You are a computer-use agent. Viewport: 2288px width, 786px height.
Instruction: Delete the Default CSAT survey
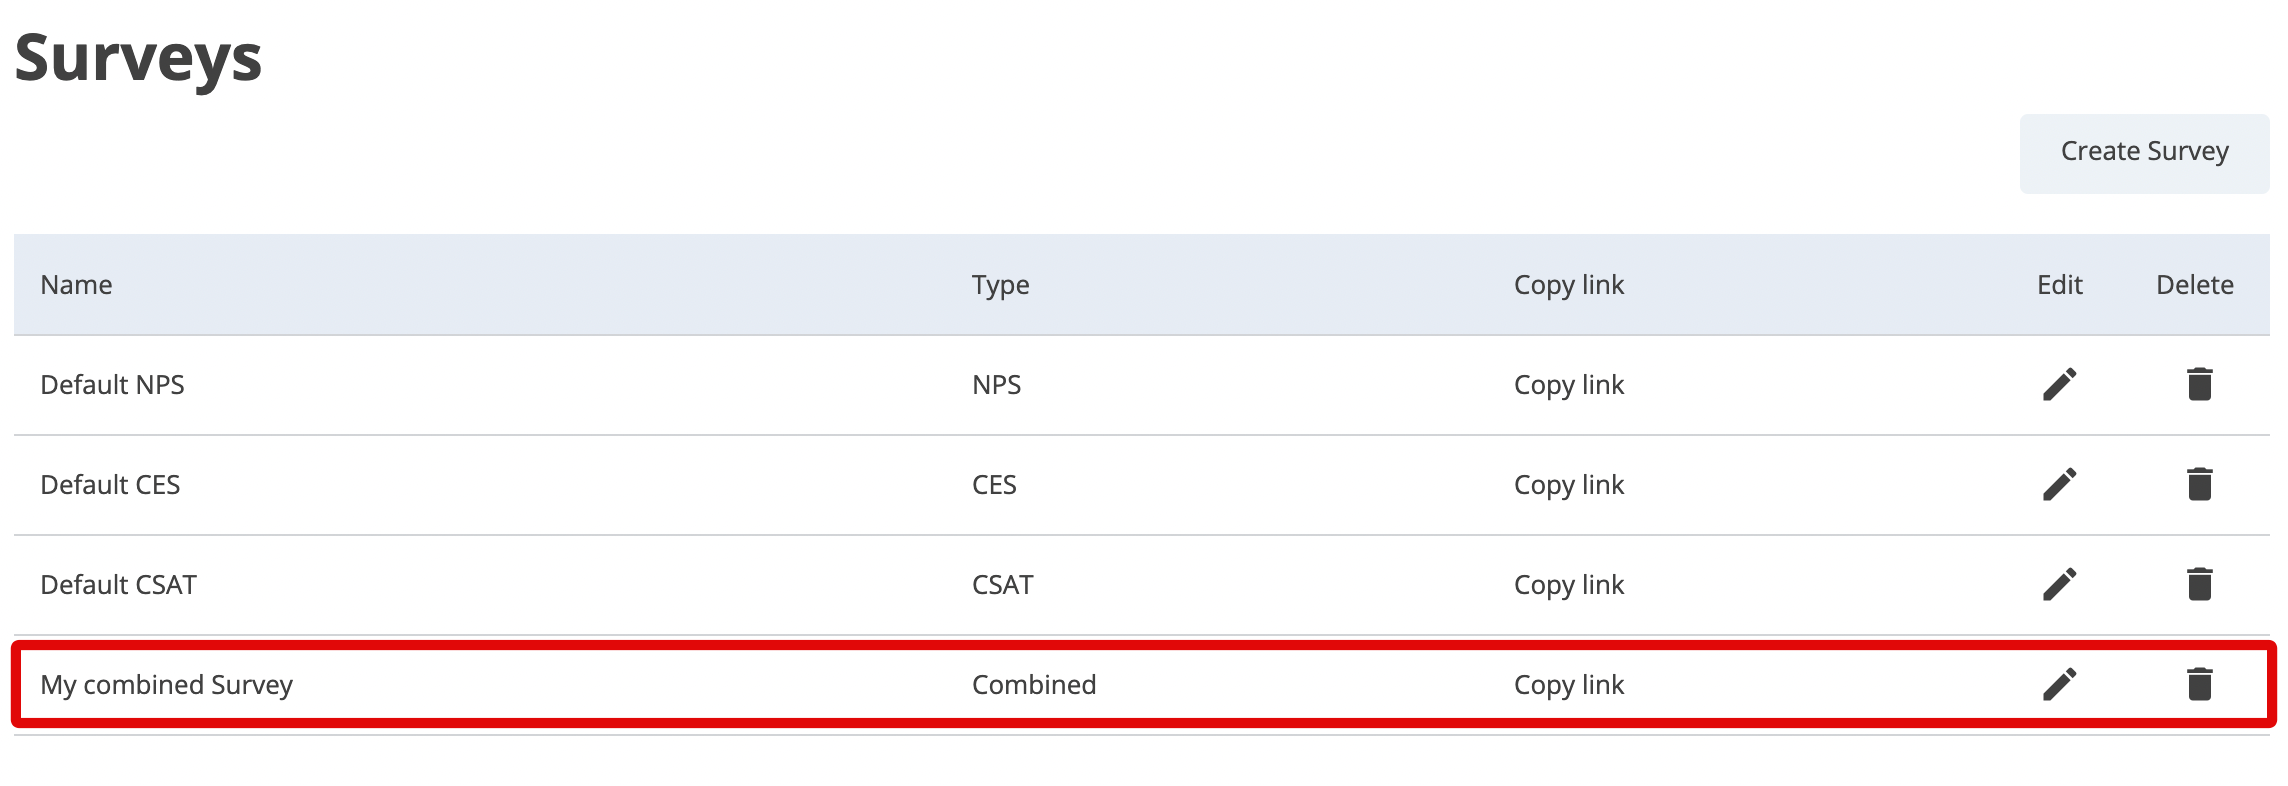pos(2199,584)
